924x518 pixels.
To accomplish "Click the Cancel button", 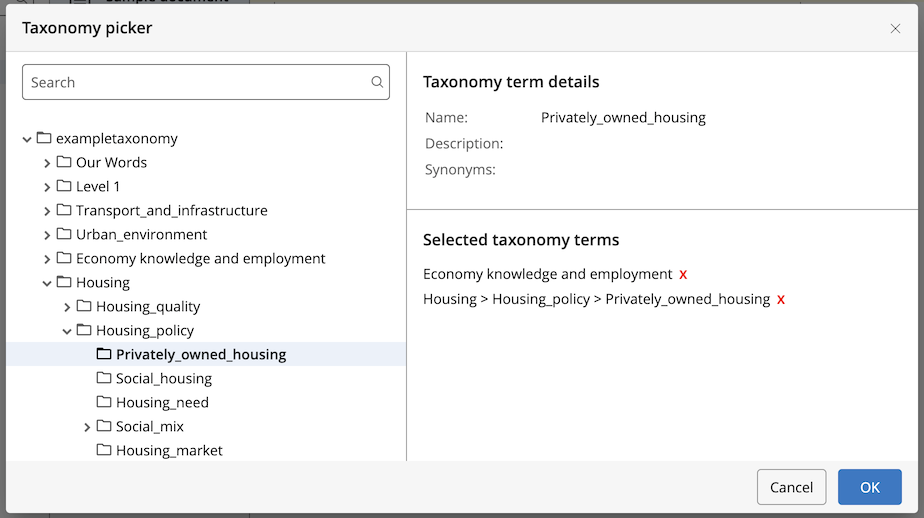I will point(791,487).
